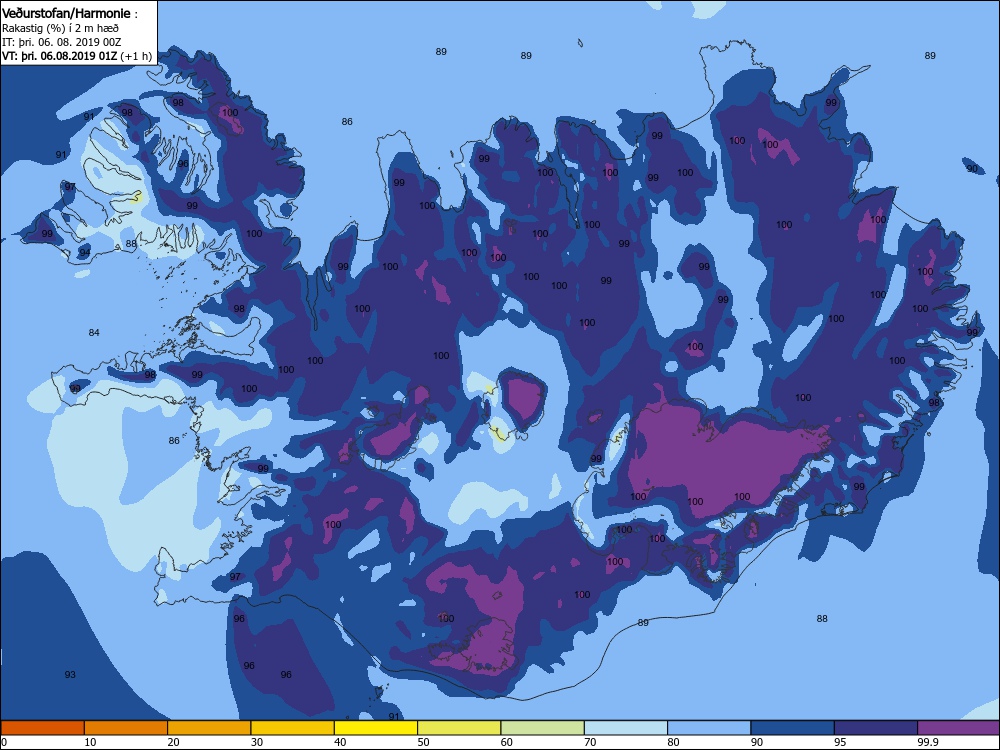Select the light blue 80–90 legend swatch
Screen dimensions: 1000x750
pos(709,728)
